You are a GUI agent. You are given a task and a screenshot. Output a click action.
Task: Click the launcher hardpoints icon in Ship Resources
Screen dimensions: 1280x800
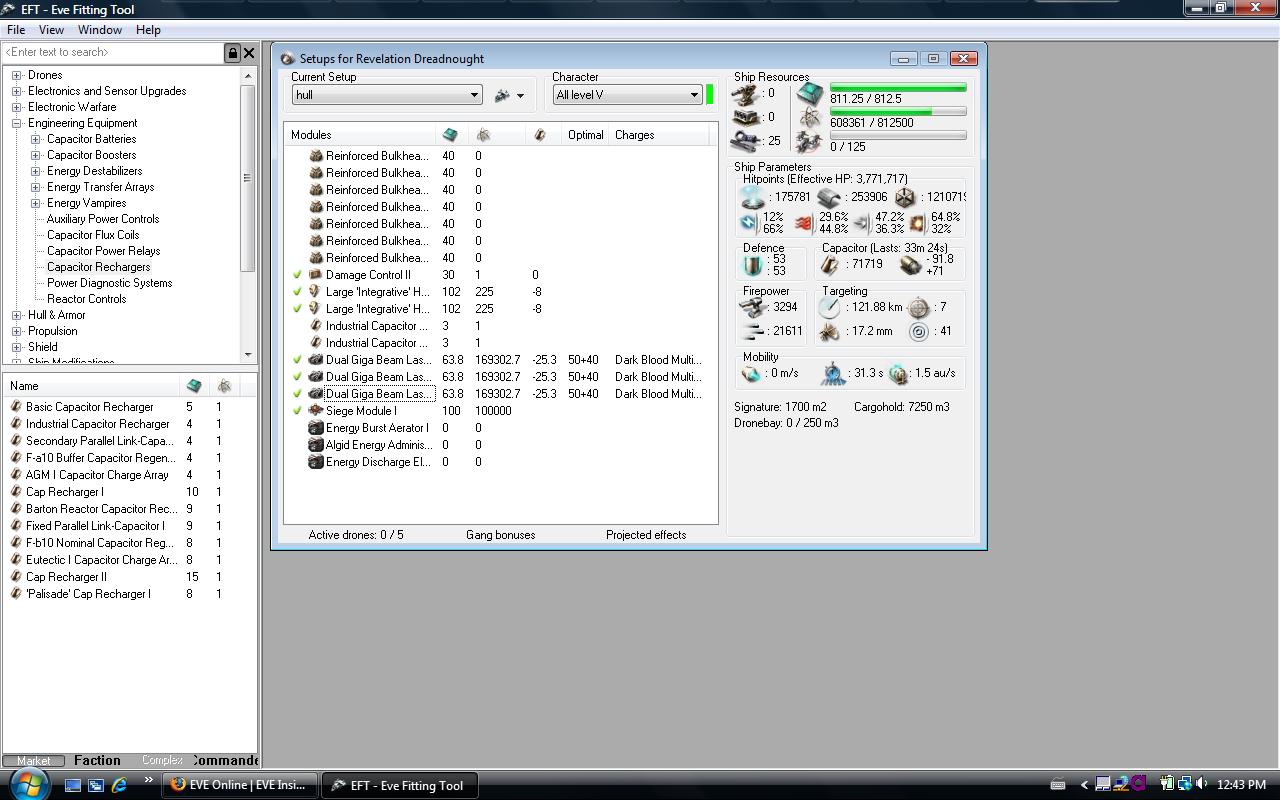pos(746,117)
